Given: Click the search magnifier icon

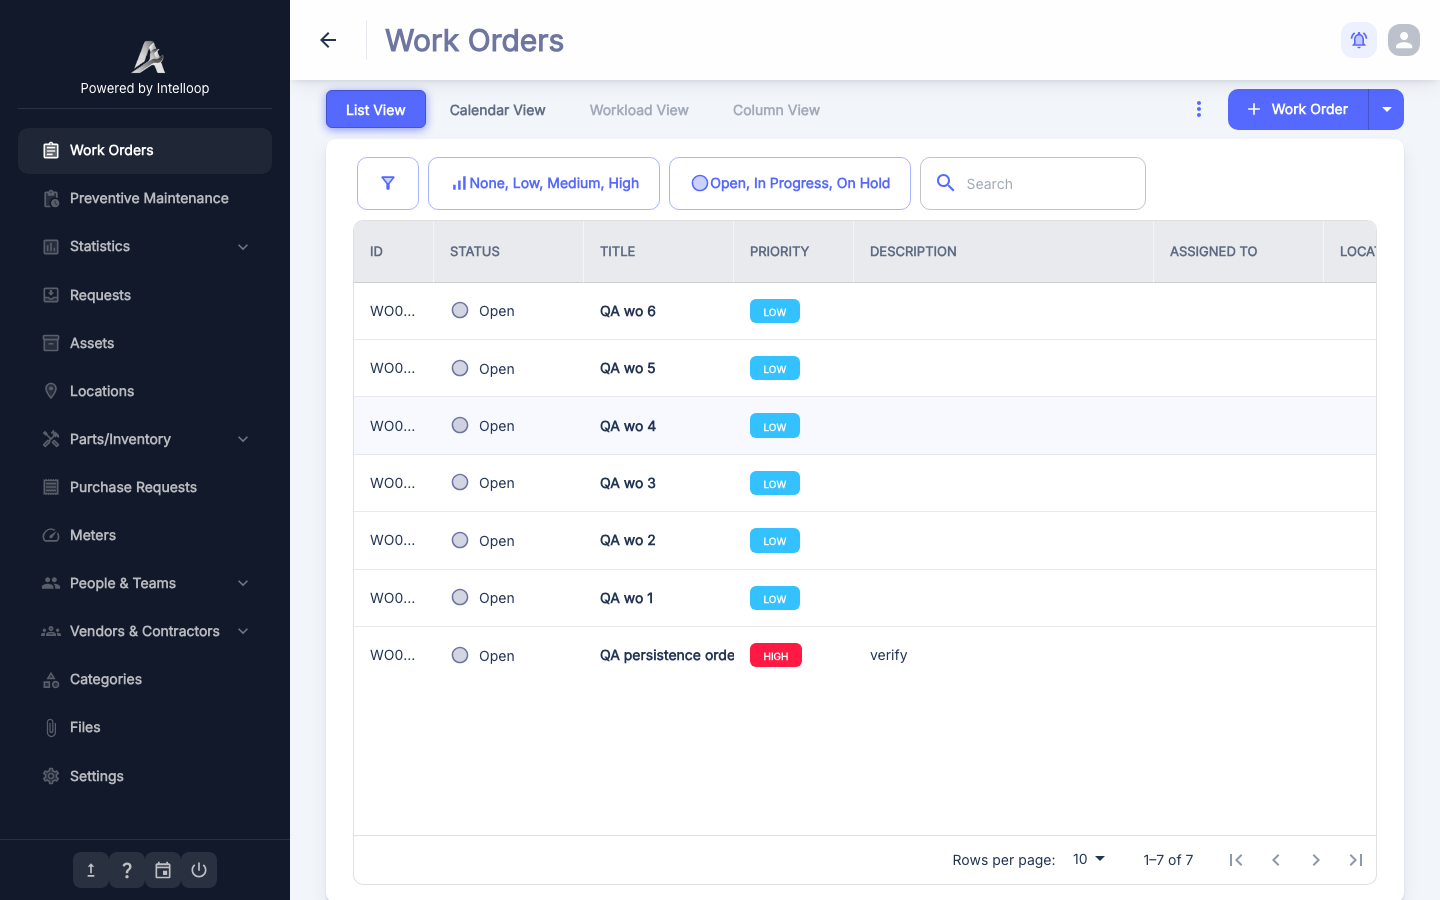Looking at the screenshot, I should [x=945, y=182].
